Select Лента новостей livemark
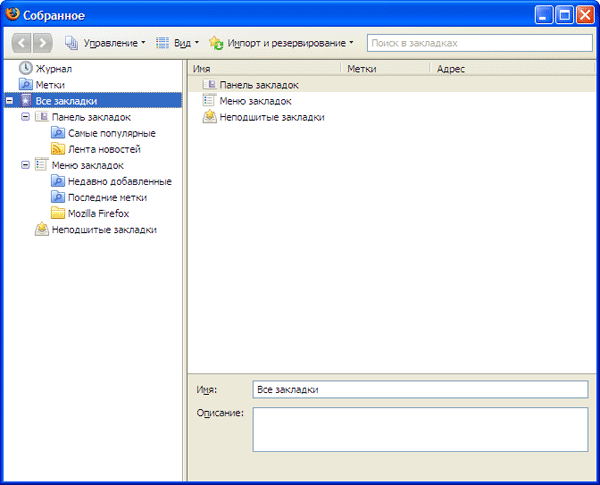The height and width of the screenshot is (485, 600). pyautogui.click(x=104, y=149)
